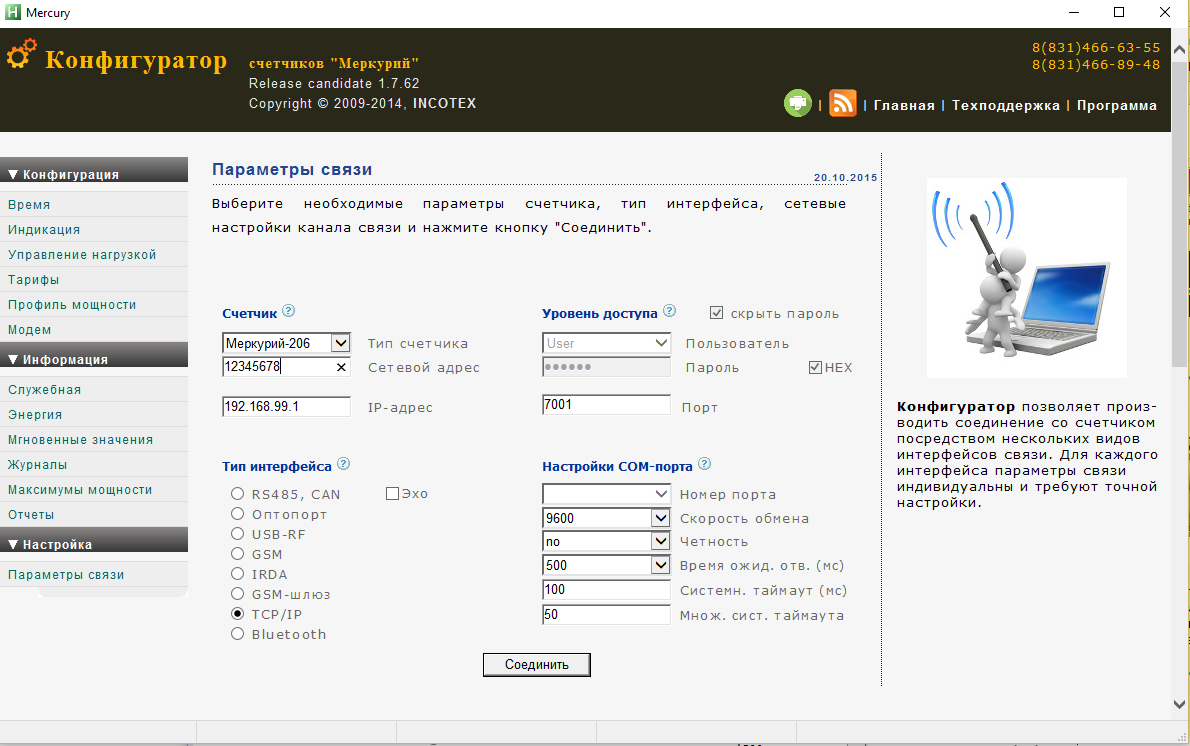
Task: Click the IP address field 192.168.99.1
Action: (286, 407)
